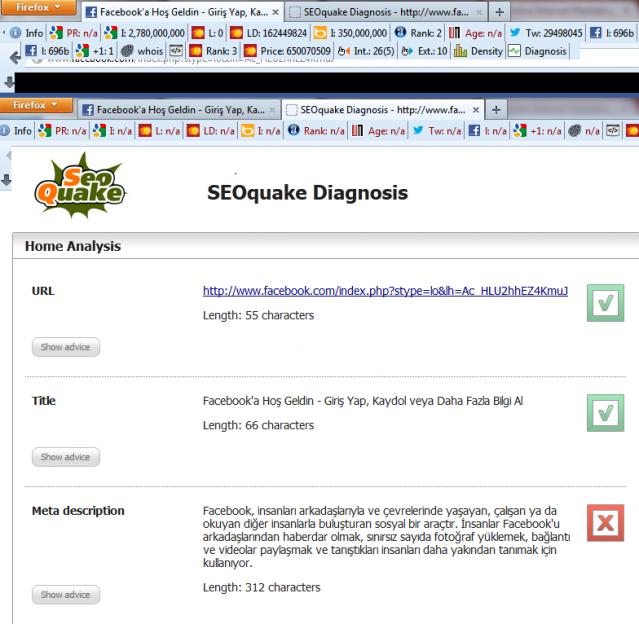This screenshot has height=624, width=639.
Task: Show external links Ext.: 10
Action: click(x=424, y=51)
